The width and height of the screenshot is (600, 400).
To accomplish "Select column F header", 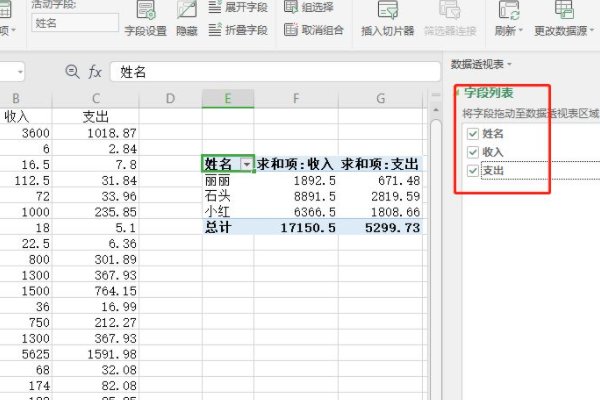I will tap(296, 99).
